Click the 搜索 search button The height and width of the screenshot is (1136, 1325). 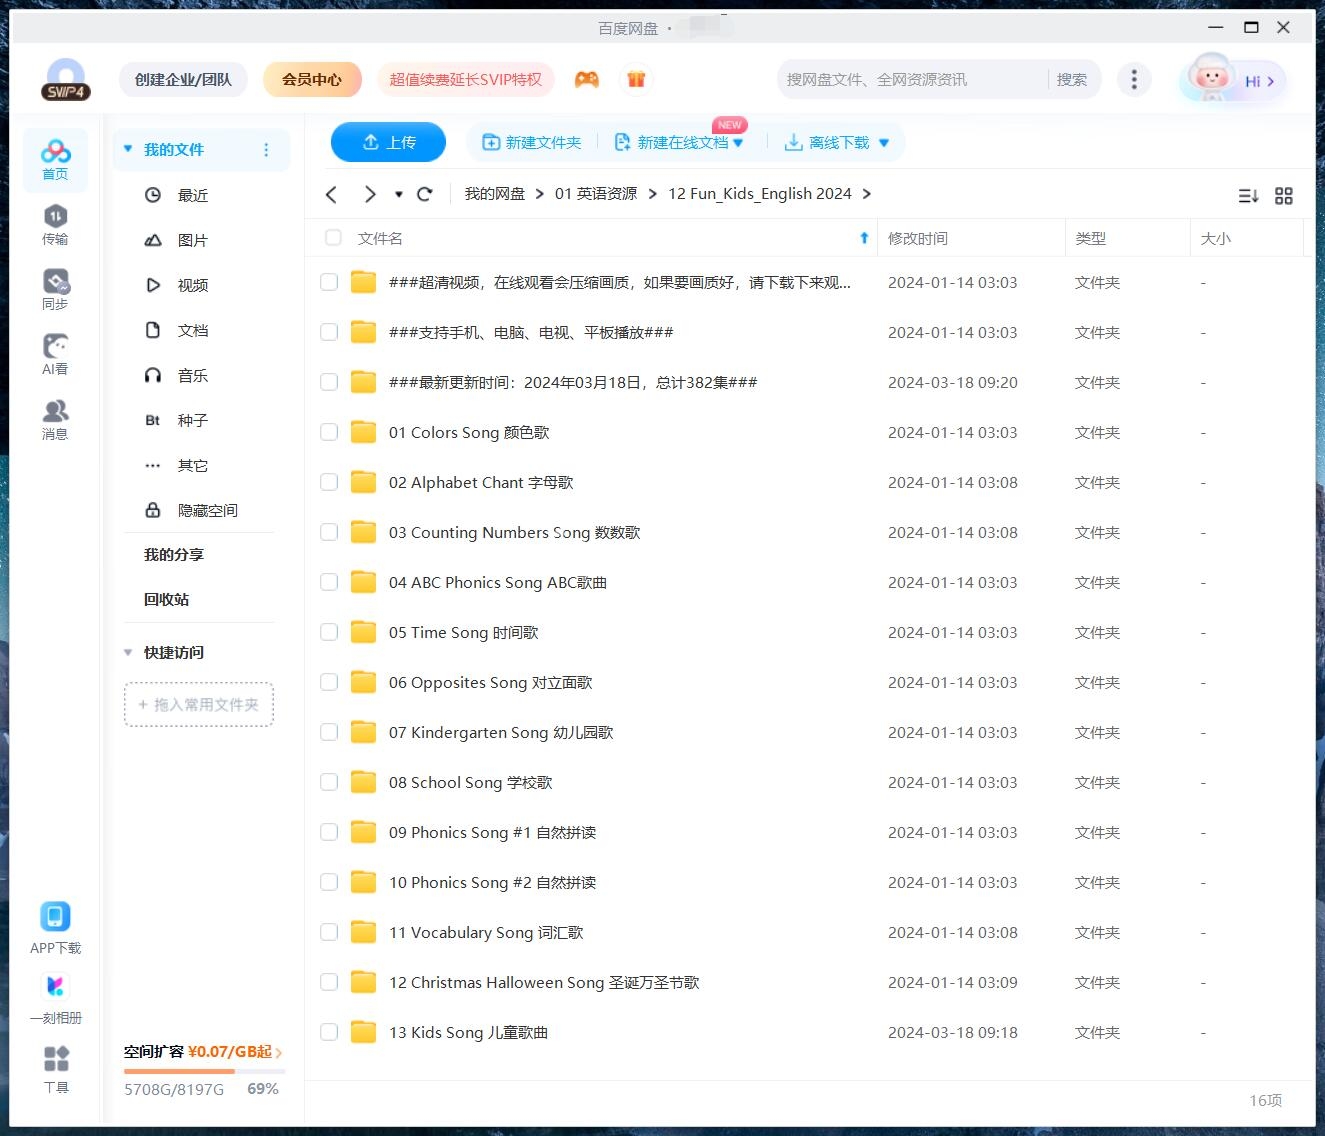tap(1072, 79)
